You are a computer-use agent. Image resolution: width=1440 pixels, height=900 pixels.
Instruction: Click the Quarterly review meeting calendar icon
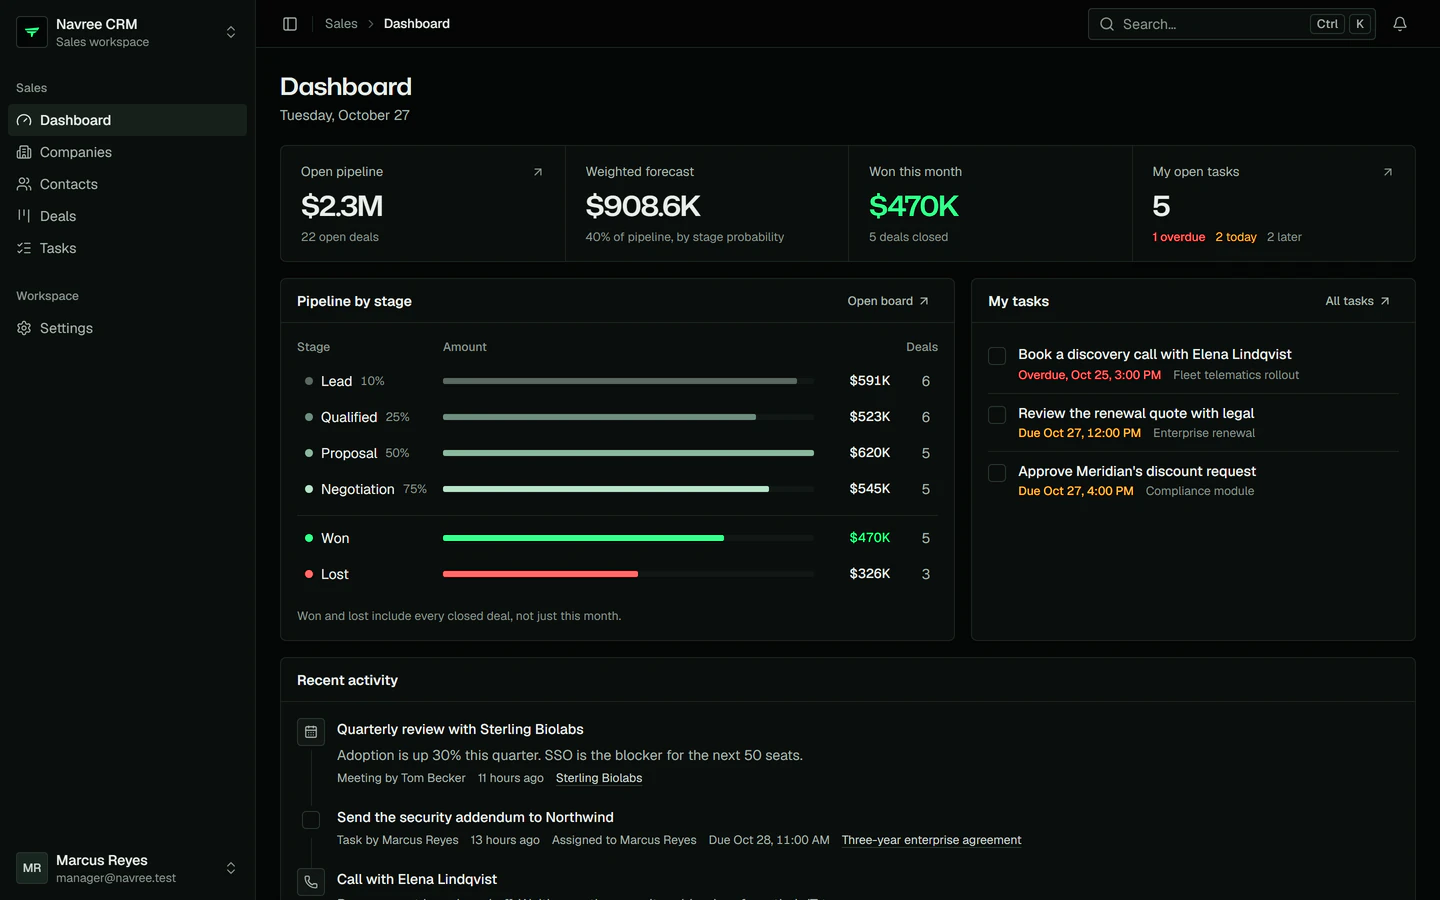click(x=311, y=732)
